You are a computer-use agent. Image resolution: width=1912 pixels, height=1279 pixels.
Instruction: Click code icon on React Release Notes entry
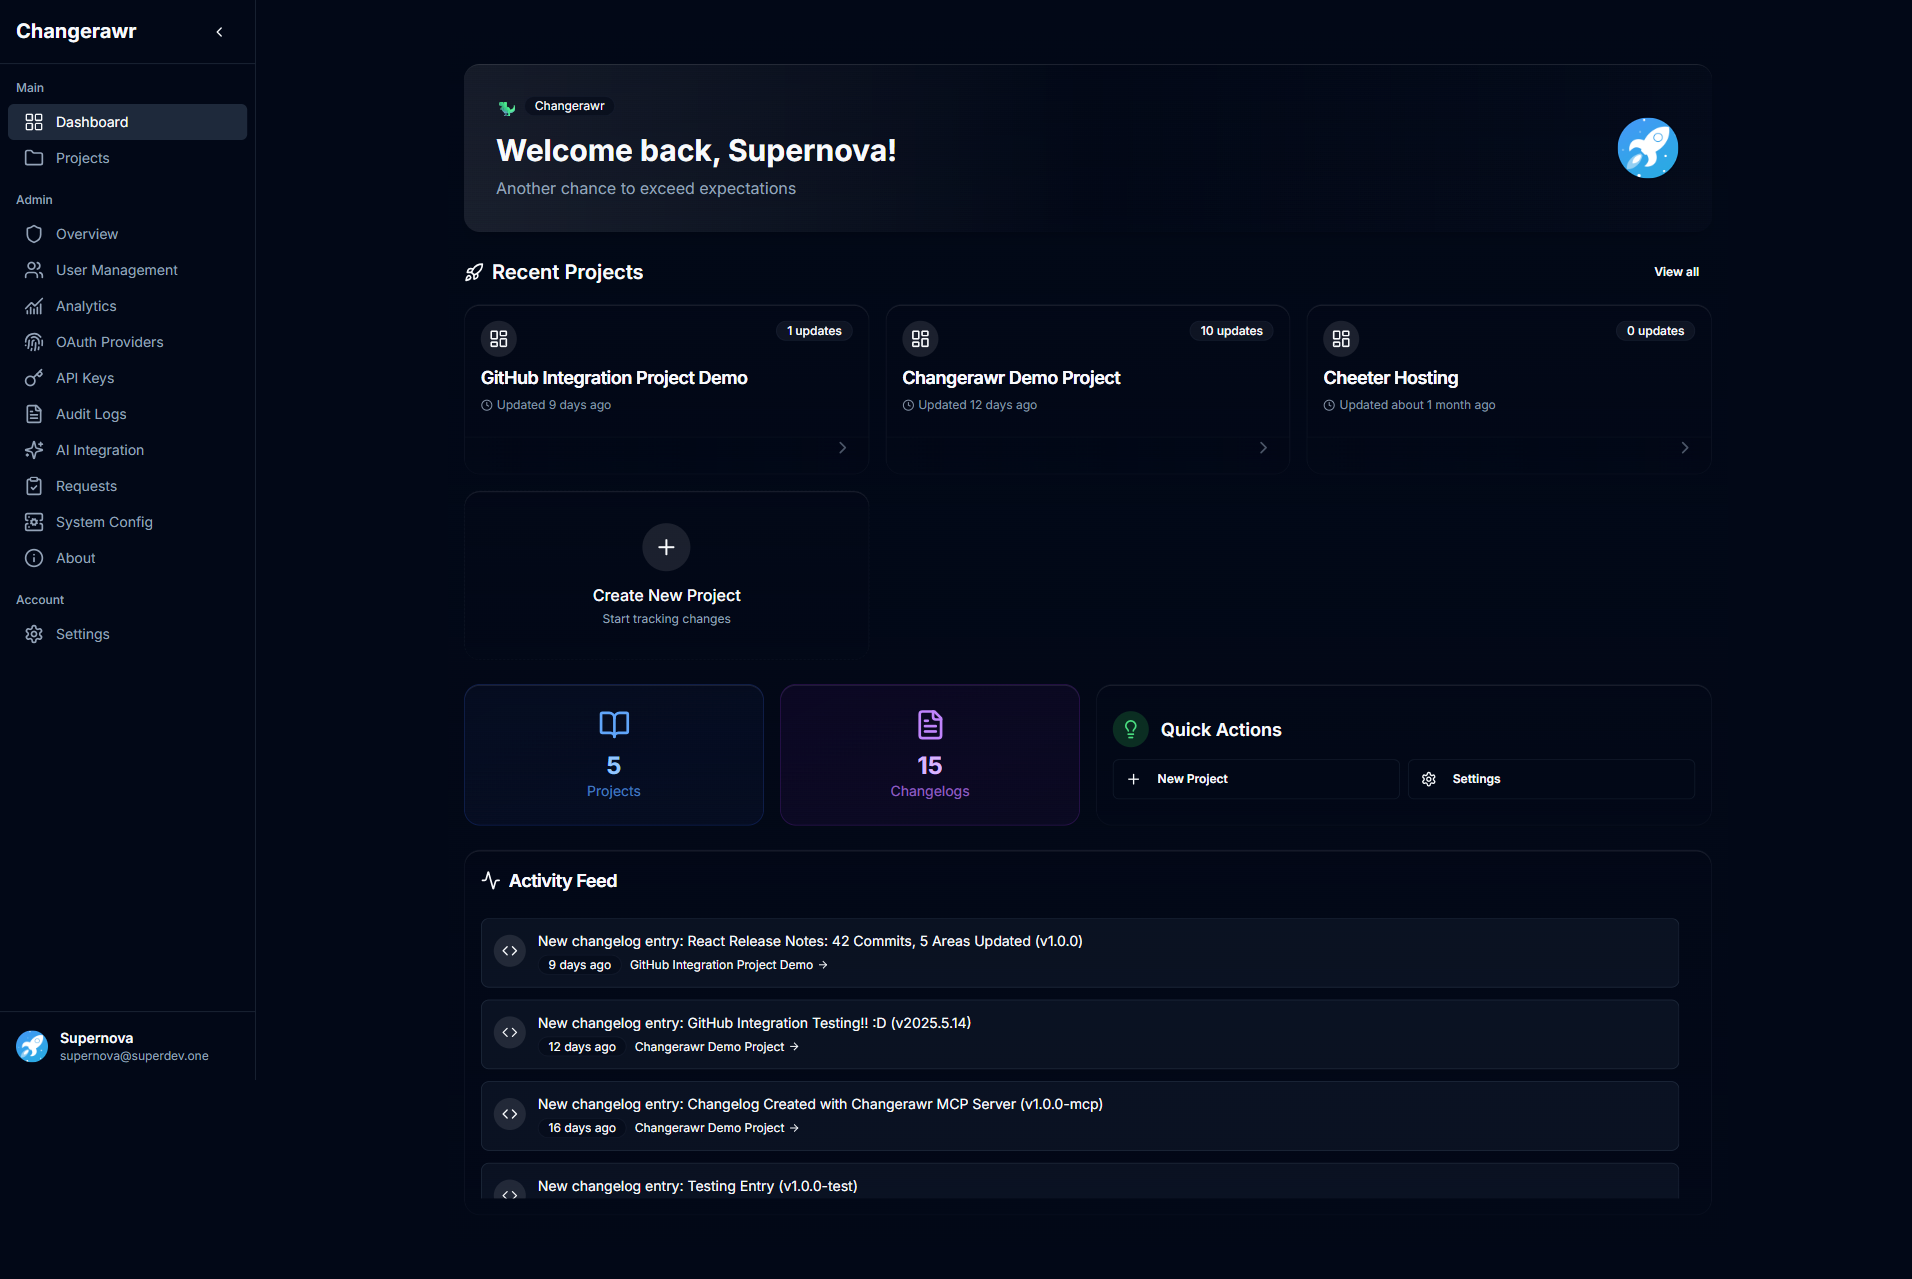point(510,951)
